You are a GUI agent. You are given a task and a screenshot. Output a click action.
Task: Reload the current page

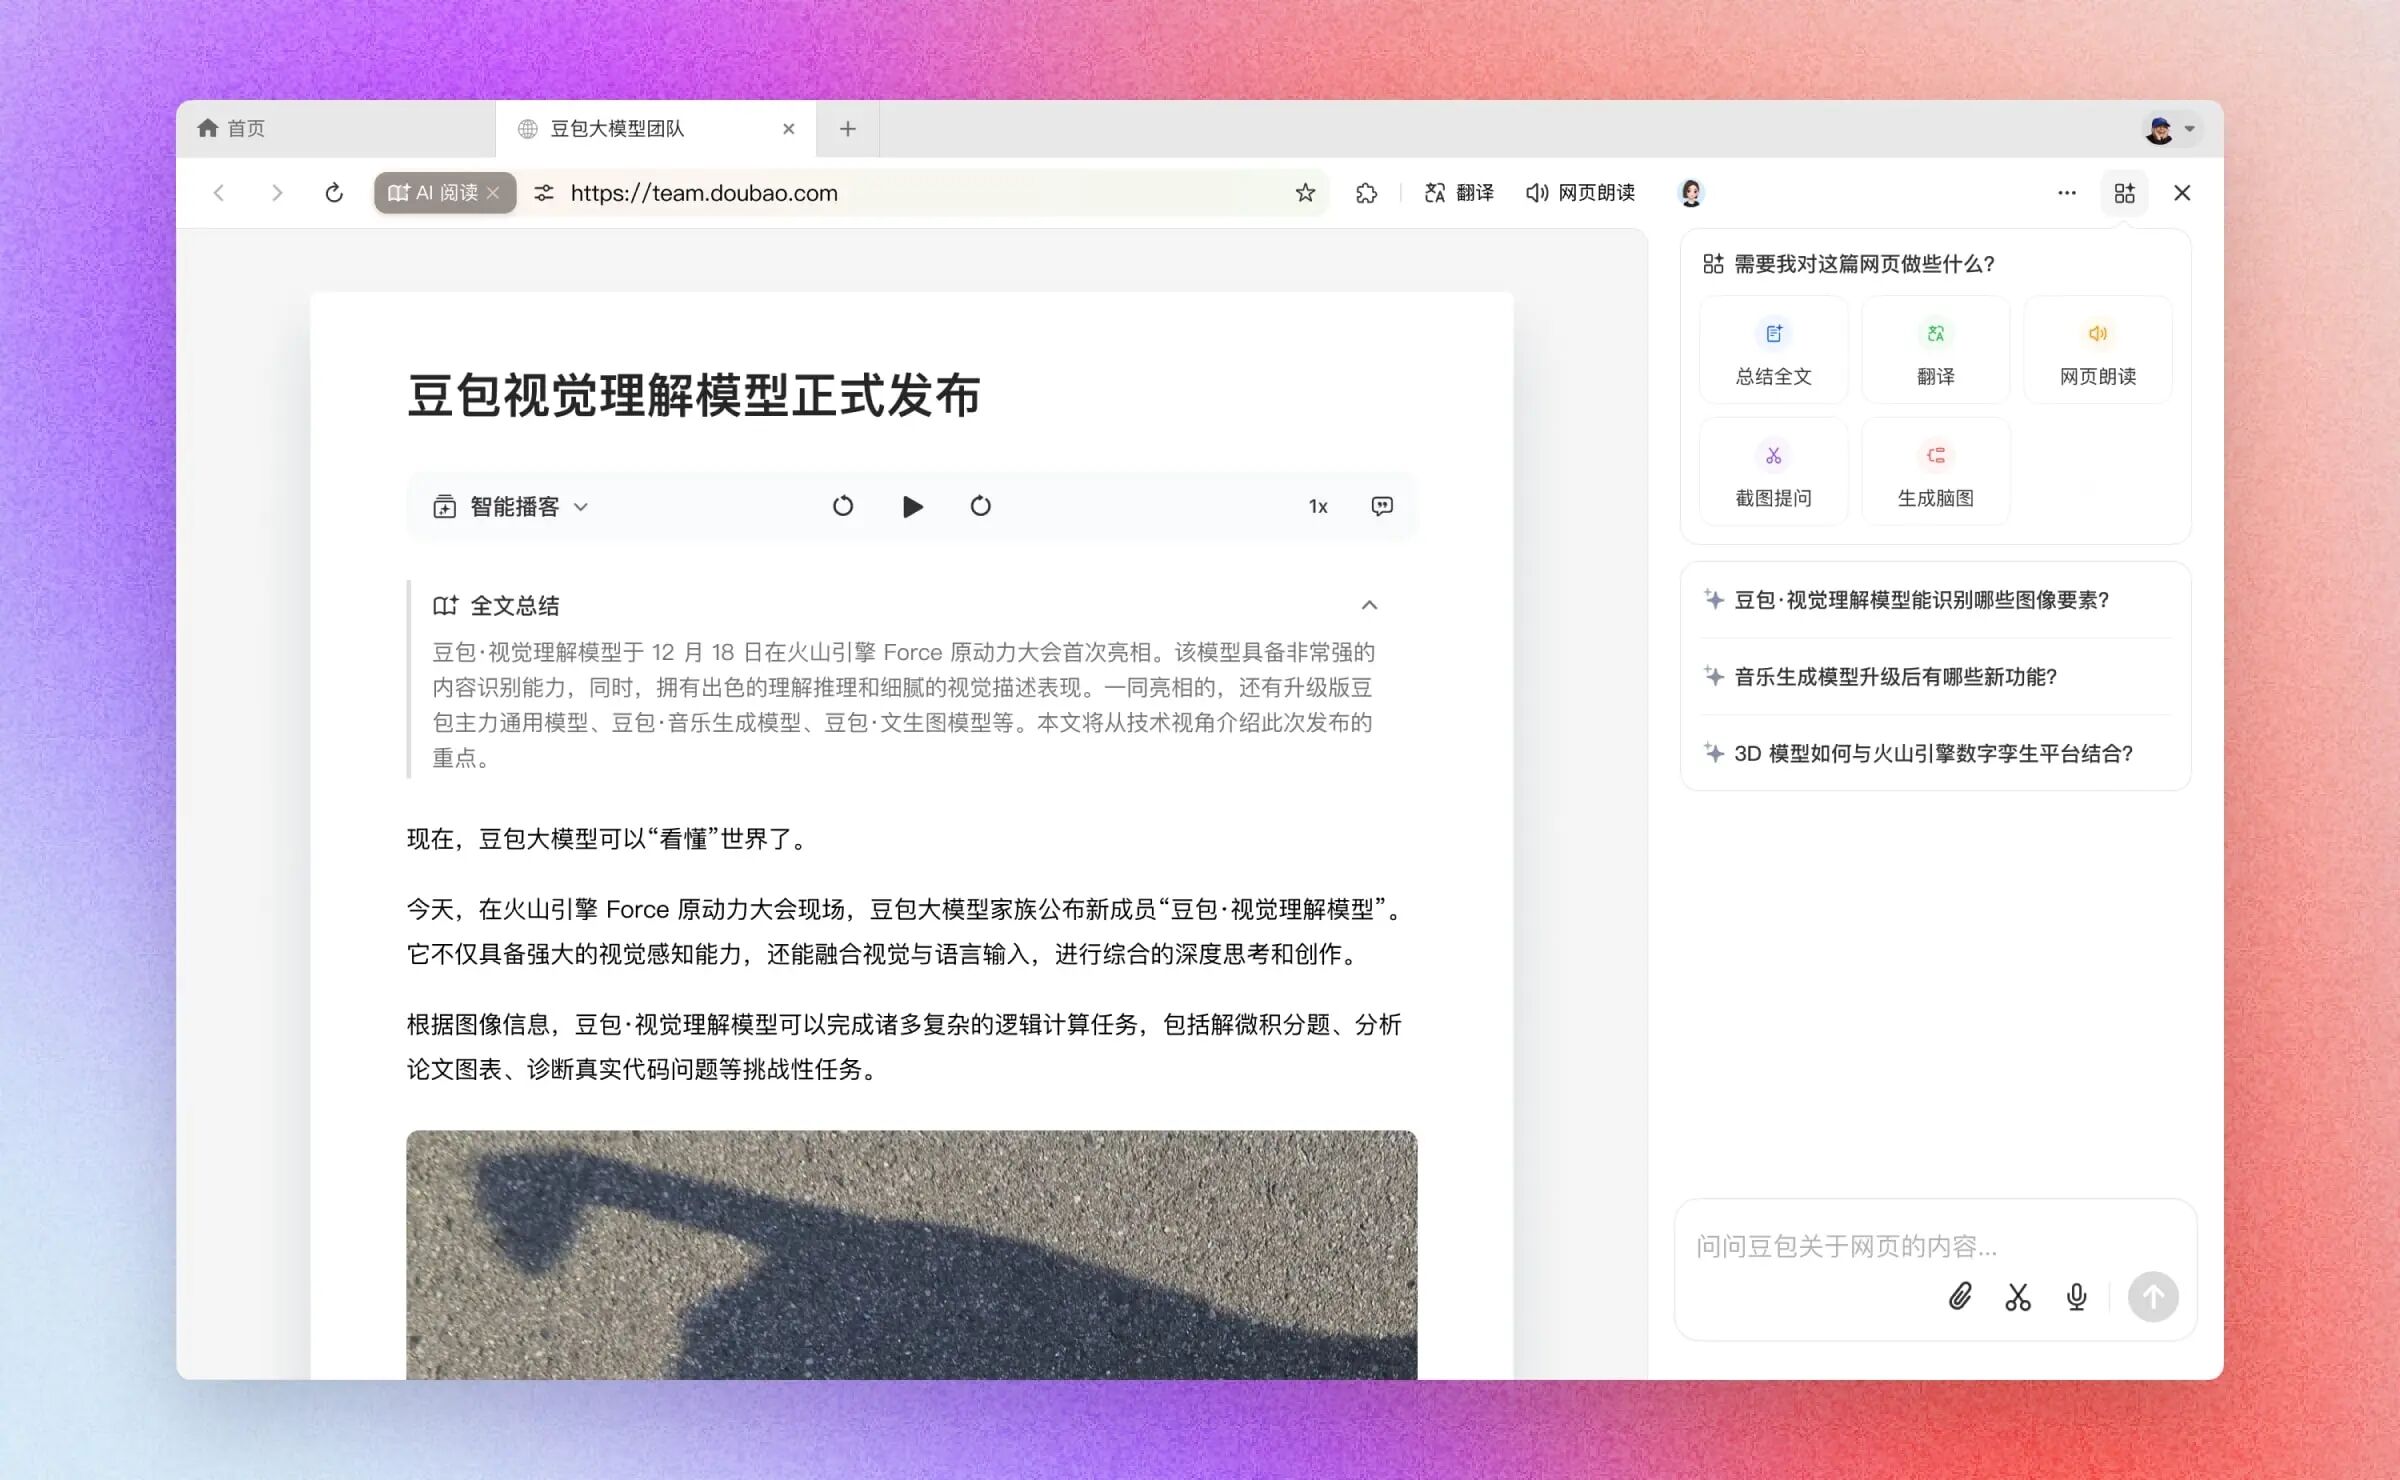tap(334, 192)
